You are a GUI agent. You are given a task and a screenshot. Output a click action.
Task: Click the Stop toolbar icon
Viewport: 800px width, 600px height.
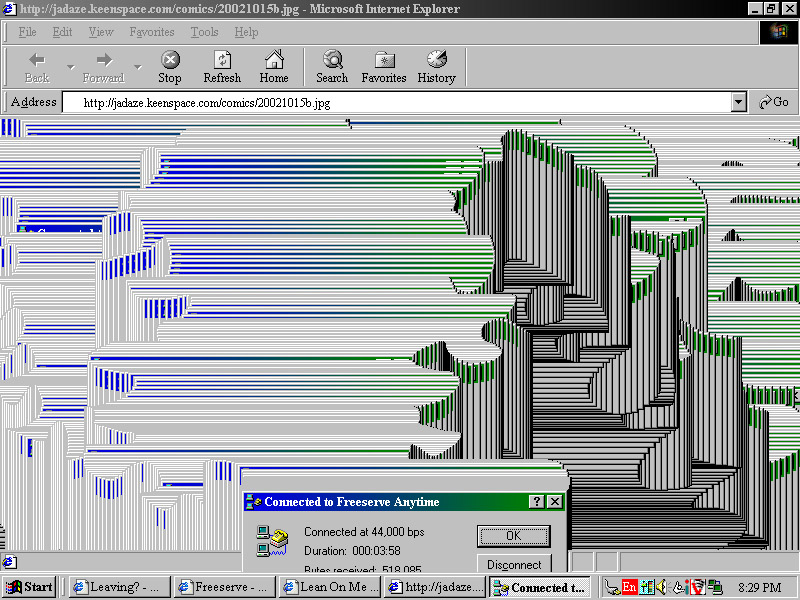[170, 66]
